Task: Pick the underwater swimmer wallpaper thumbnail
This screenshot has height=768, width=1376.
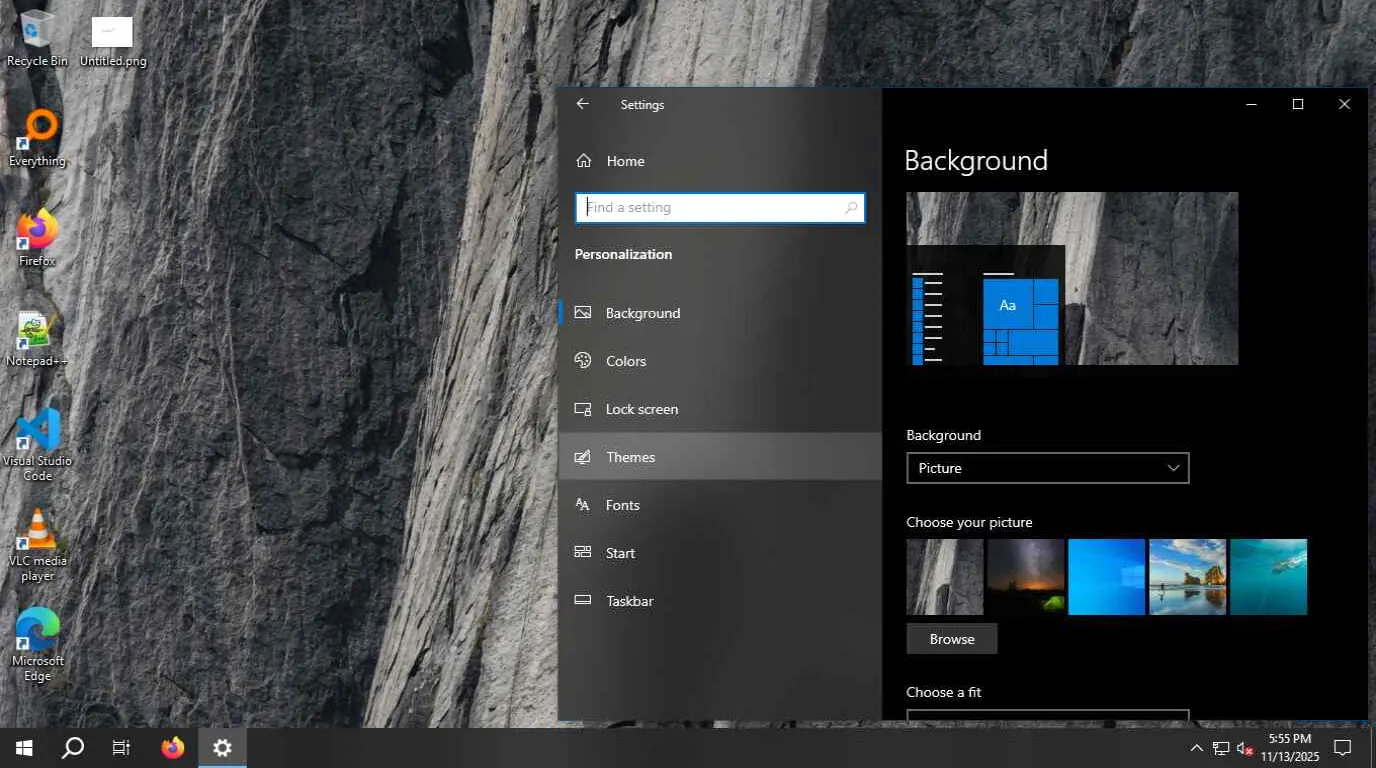Action: [x=1269, y=577]
